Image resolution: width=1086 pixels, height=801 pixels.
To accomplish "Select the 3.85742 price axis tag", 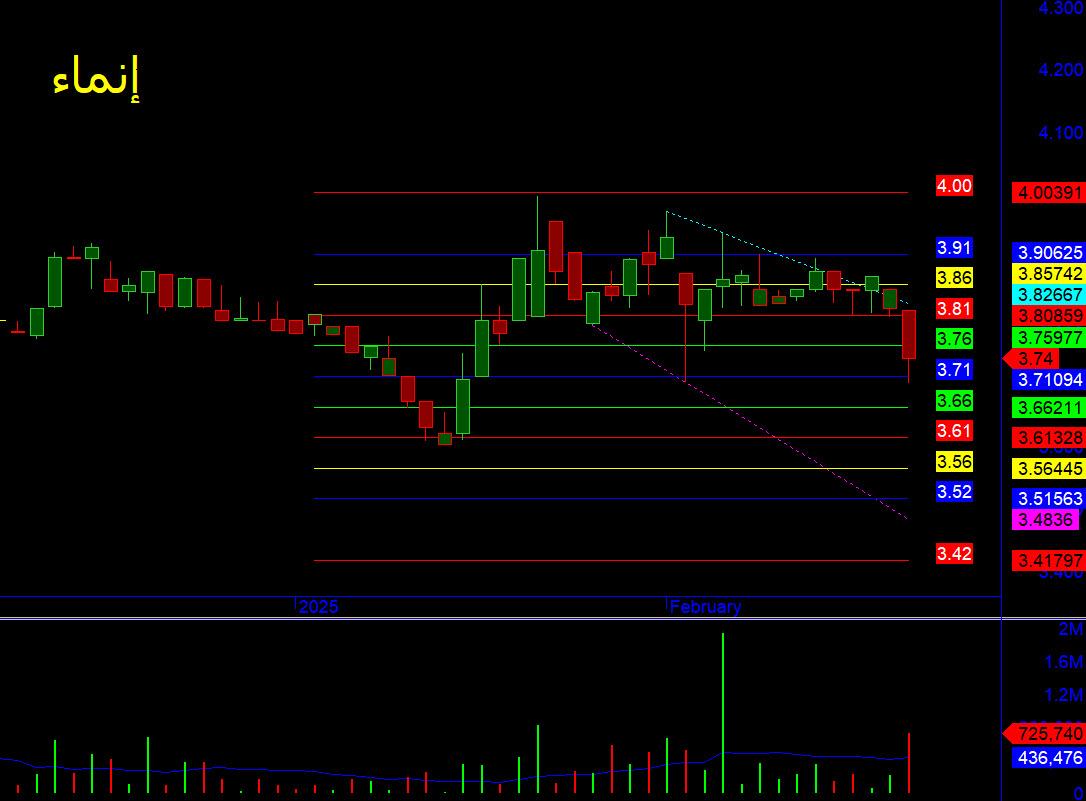I will point(1049,273).
